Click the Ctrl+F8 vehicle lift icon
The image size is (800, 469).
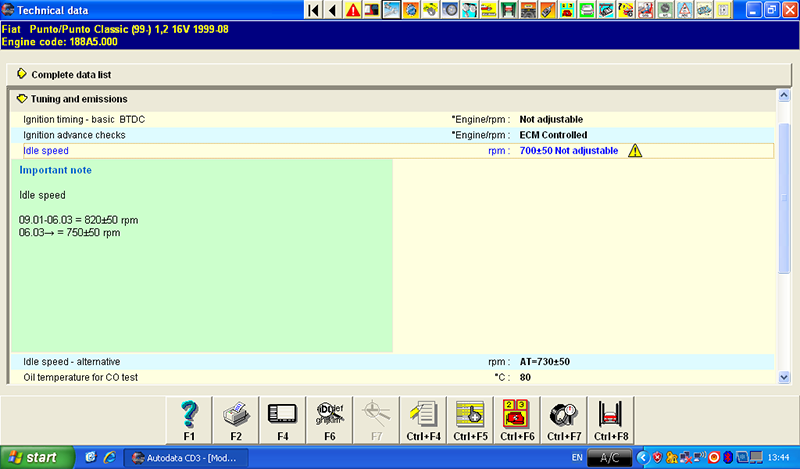tap(609, 418)
